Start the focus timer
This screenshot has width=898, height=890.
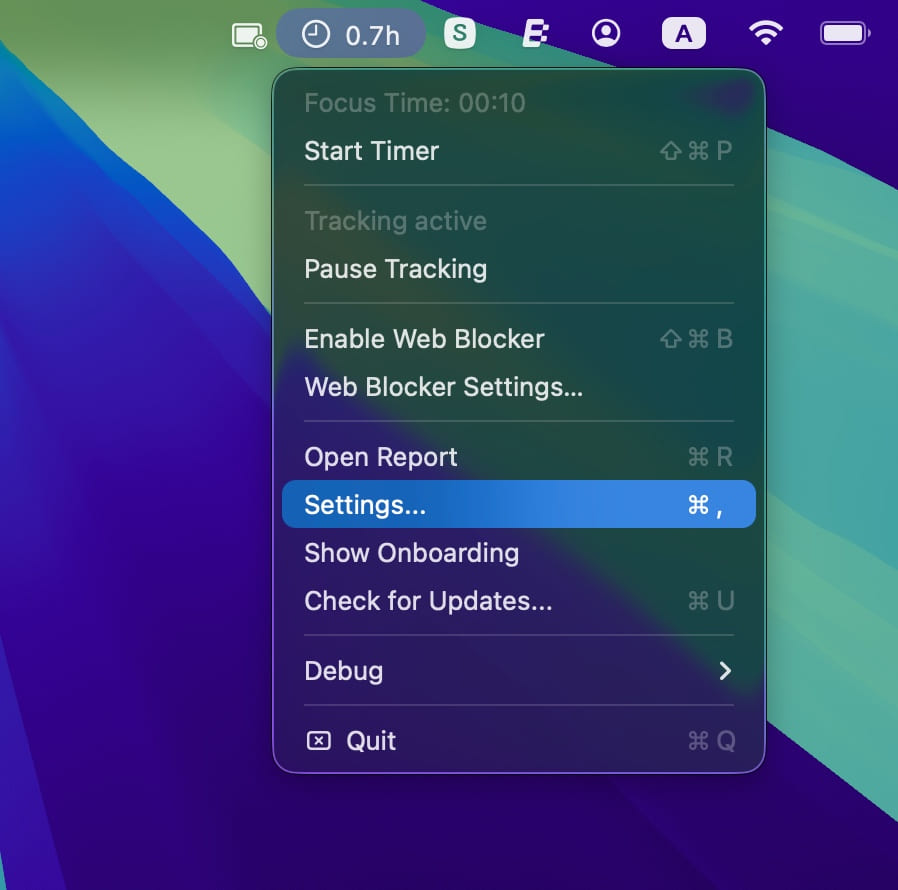(x=371, y=151)
